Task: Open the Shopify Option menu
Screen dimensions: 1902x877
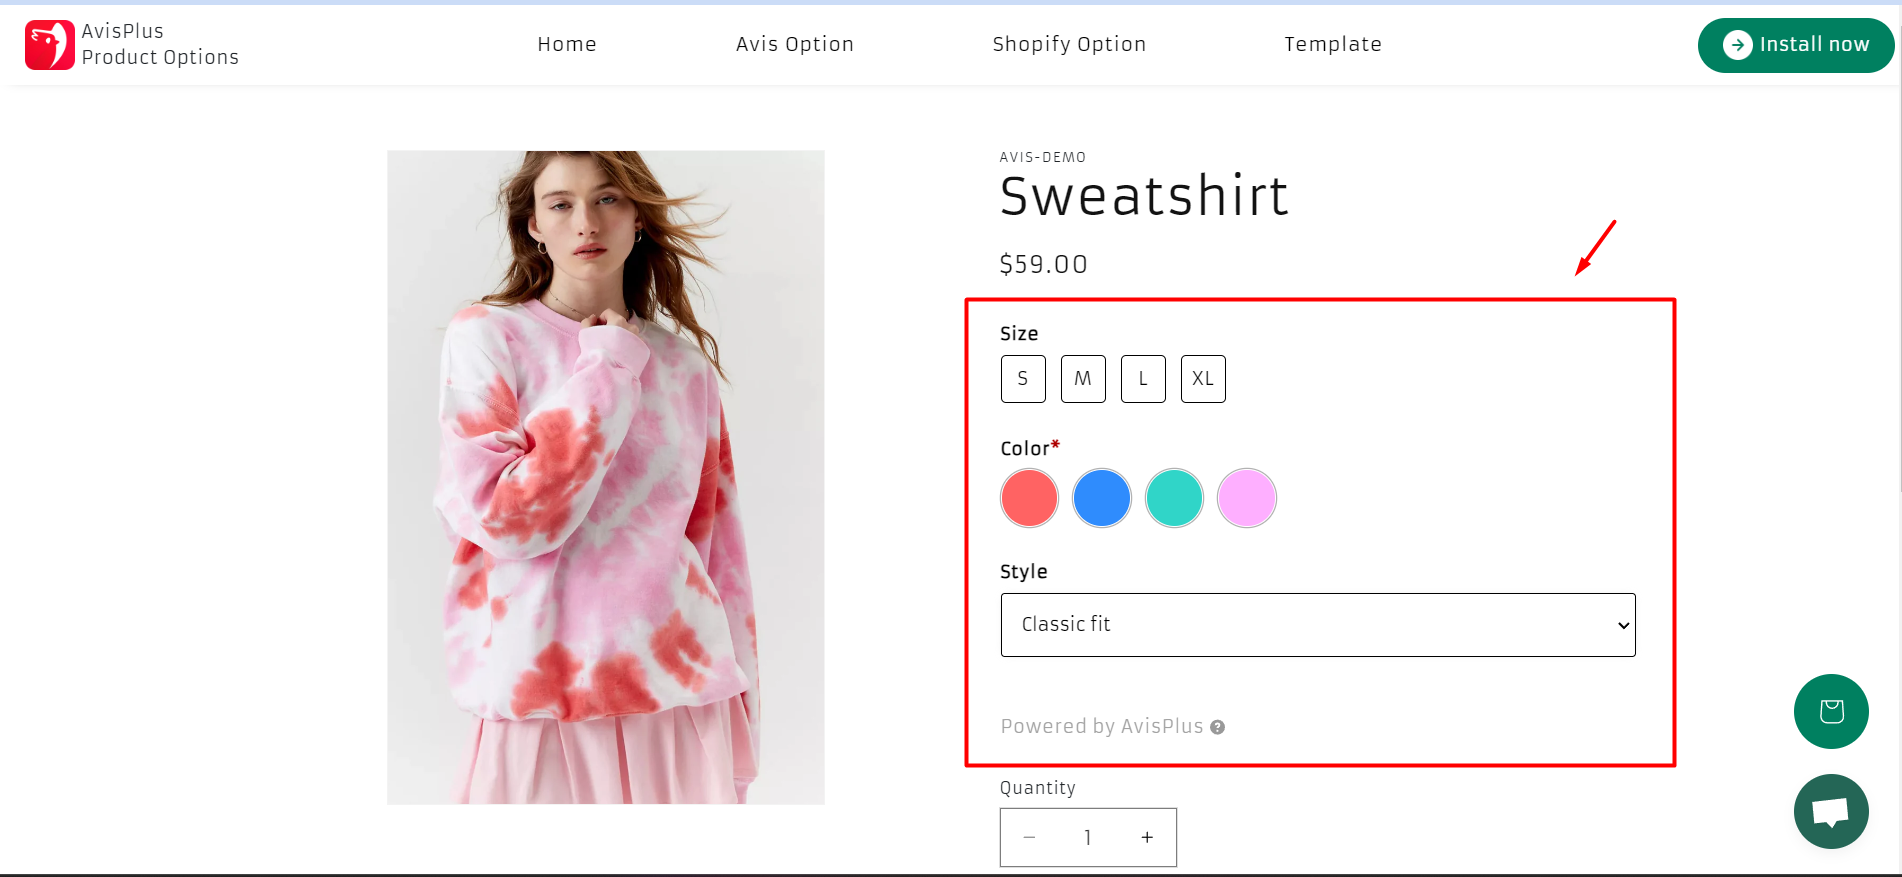Action: point(1069,44)
